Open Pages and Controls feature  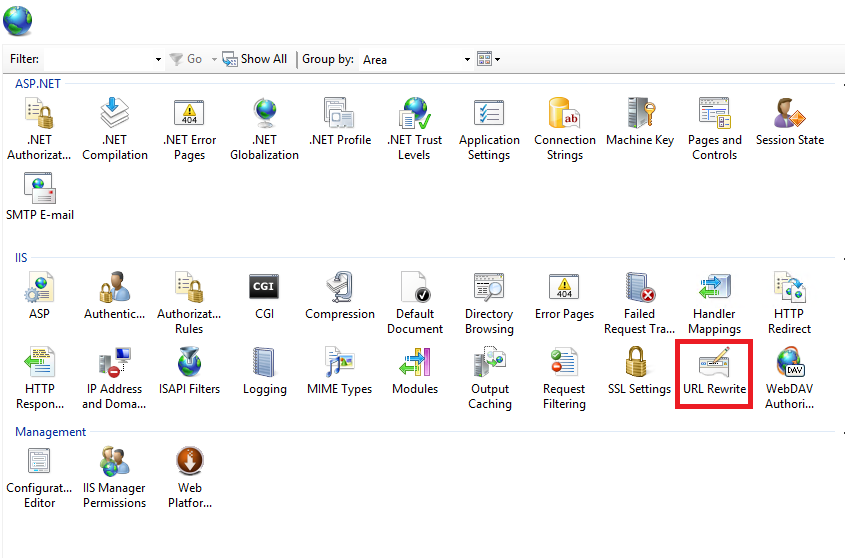(715, 129)
